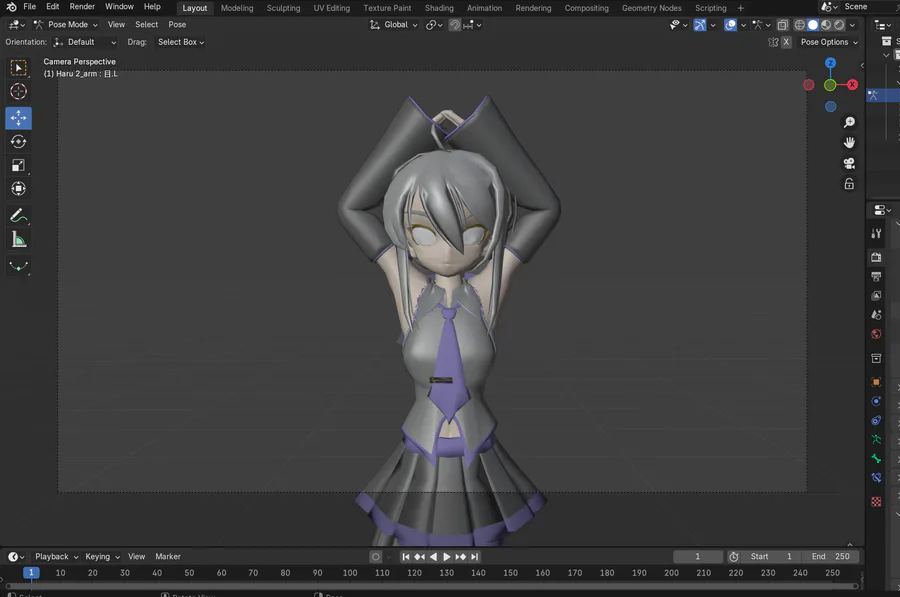The height and width of the screenshot is (597, 900).
Task: Expand the Keying dropdown in timeline
Action: (x=102, y=557)
